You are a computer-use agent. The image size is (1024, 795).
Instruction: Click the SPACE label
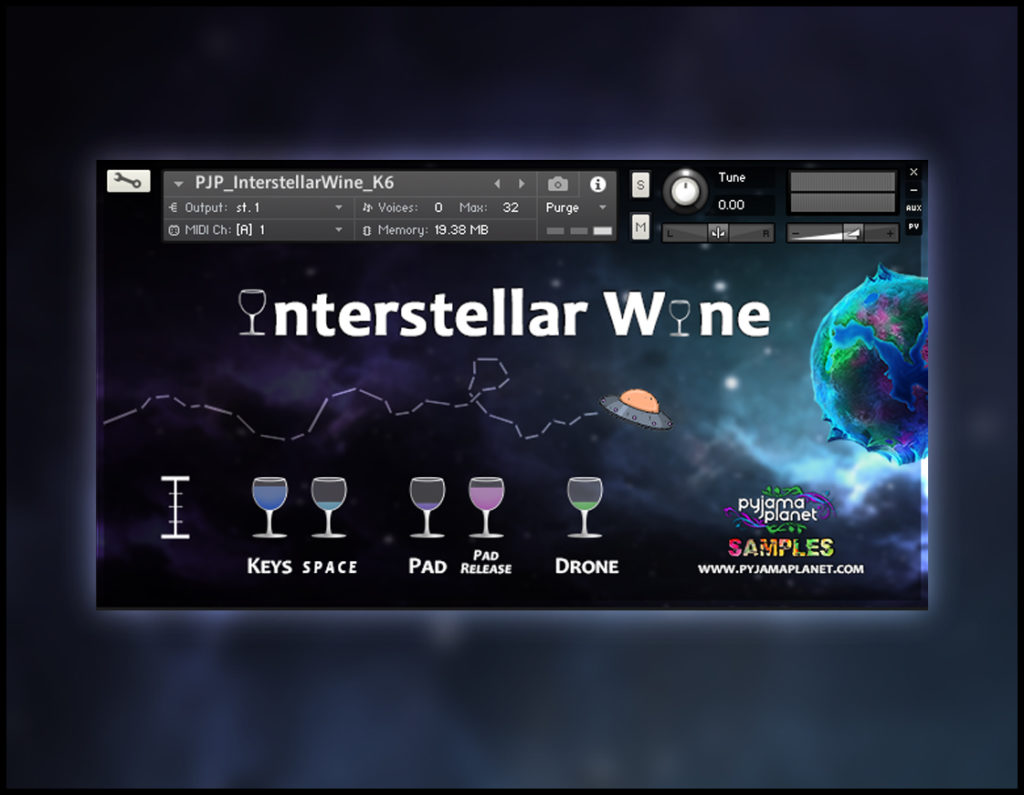330,567
